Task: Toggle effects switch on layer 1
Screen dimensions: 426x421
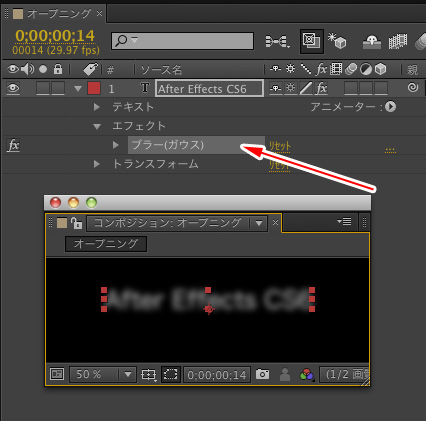Action: coord(321,88)
